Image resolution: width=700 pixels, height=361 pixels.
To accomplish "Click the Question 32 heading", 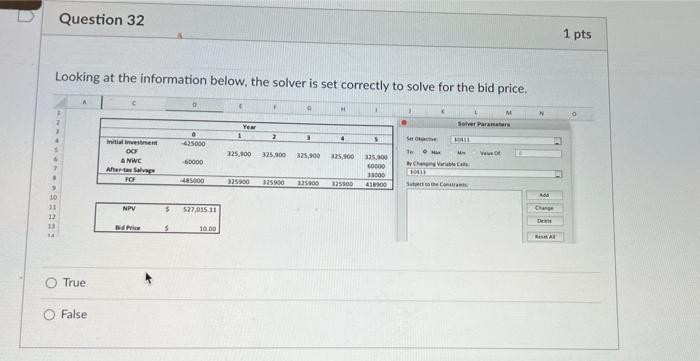I will coord(102,20).
